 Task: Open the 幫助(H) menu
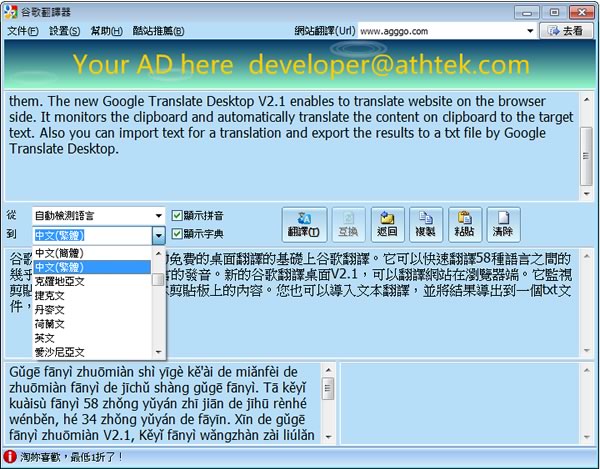(106, 31)
